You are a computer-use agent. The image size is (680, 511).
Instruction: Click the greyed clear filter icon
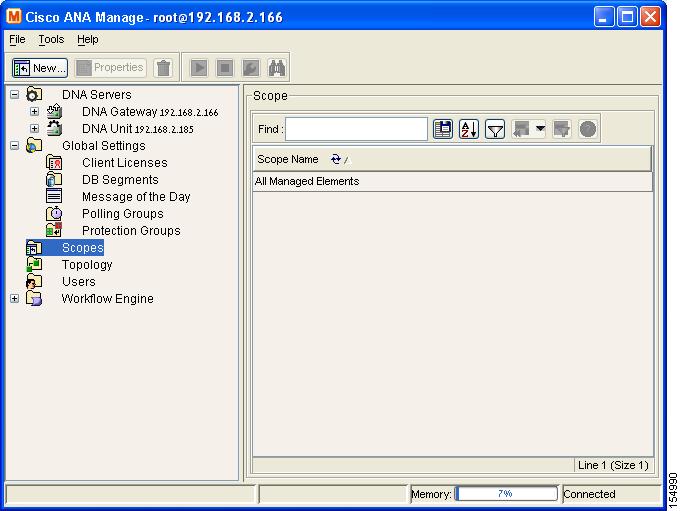(562, 129)
